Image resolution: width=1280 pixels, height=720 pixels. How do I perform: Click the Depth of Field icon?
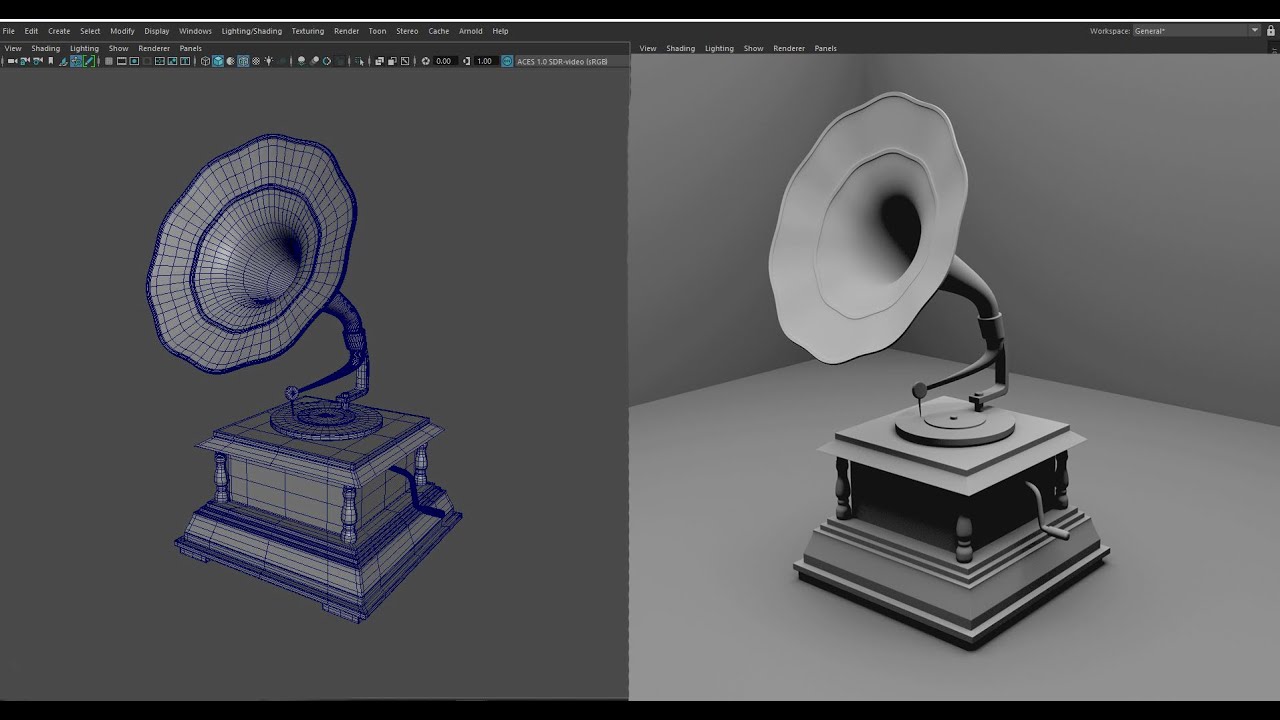pyautogui.click(x=339, y=61)
